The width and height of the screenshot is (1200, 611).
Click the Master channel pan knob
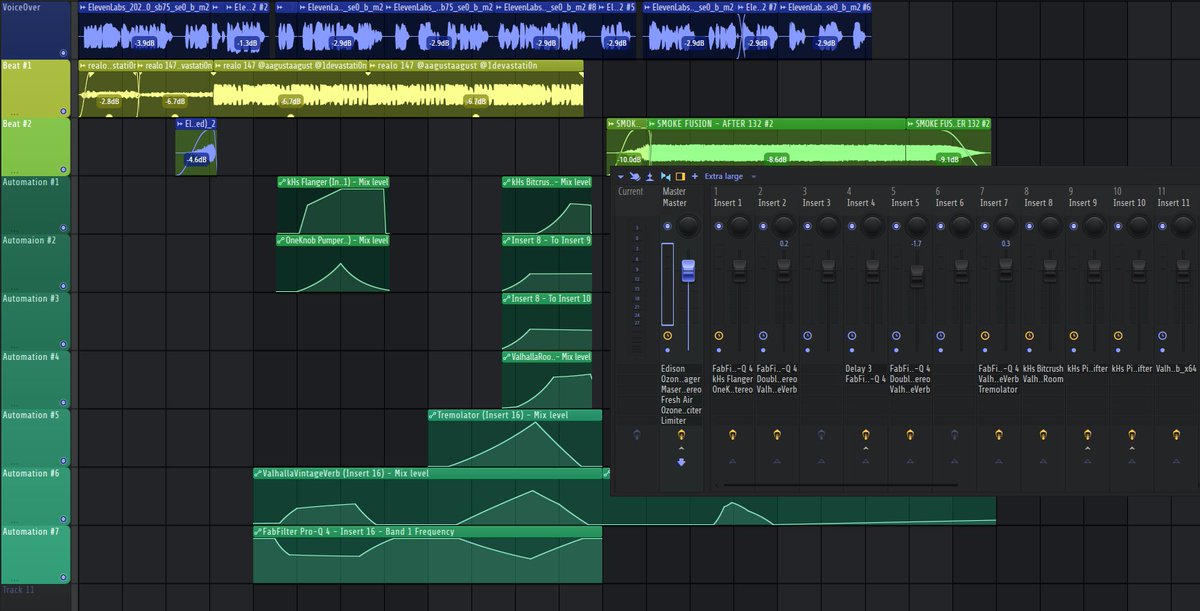pyautogui.click(x=687, y=228)
